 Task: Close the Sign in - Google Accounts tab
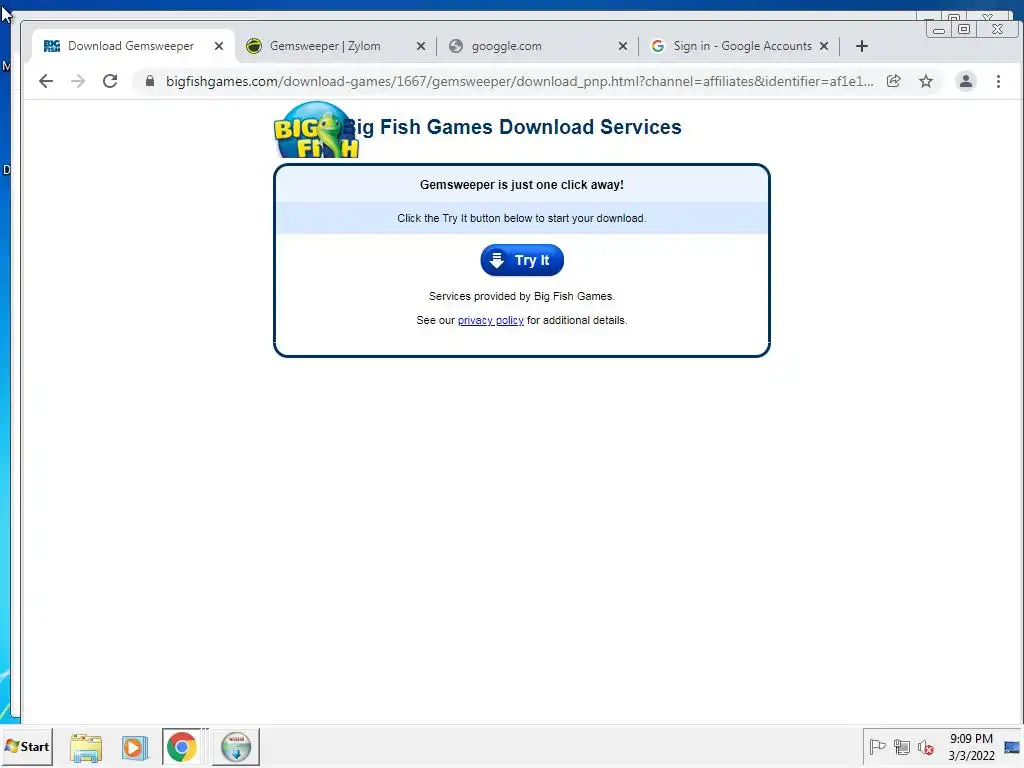point(824,46)
